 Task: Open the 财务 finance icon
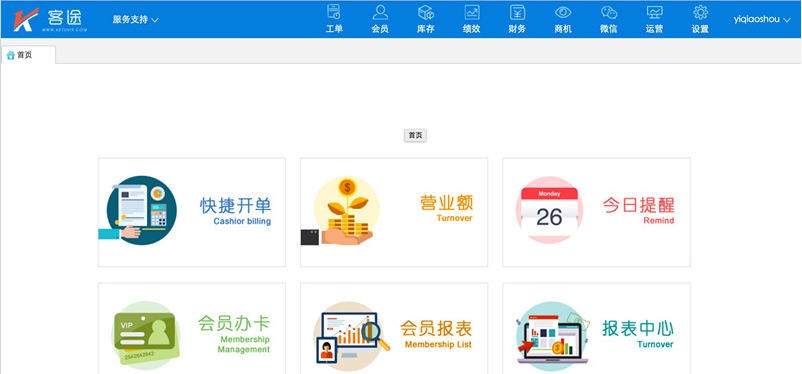coord(517,12)
